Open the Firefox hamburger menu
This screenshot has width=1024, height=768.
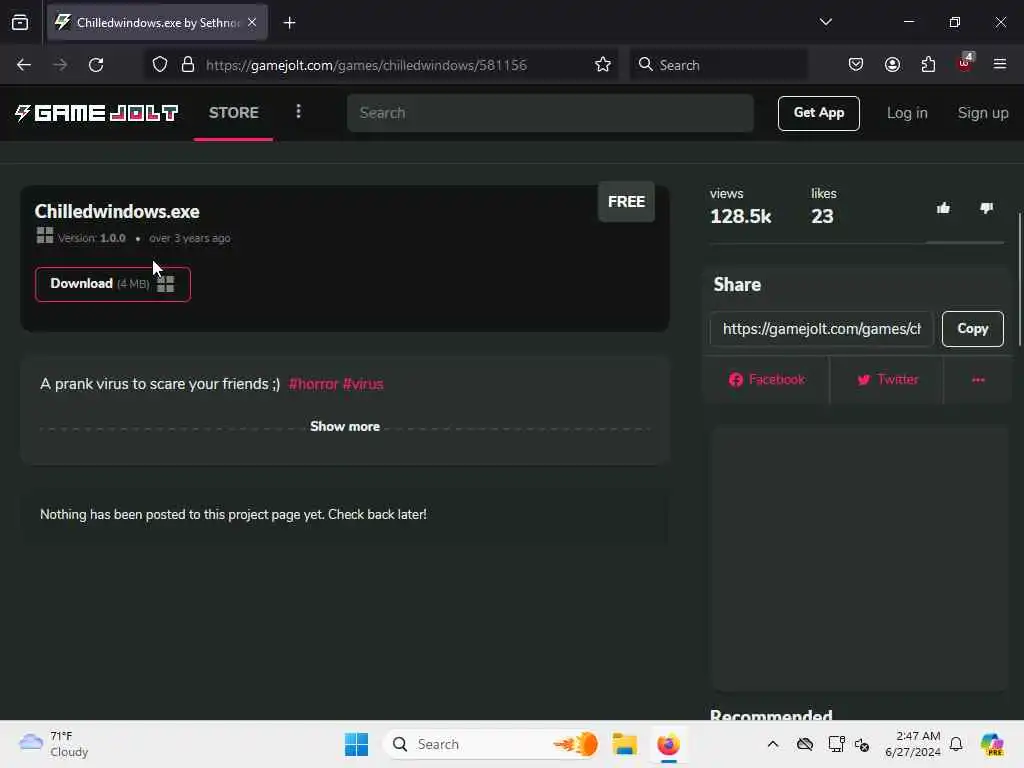click(x=1000, y=65)
